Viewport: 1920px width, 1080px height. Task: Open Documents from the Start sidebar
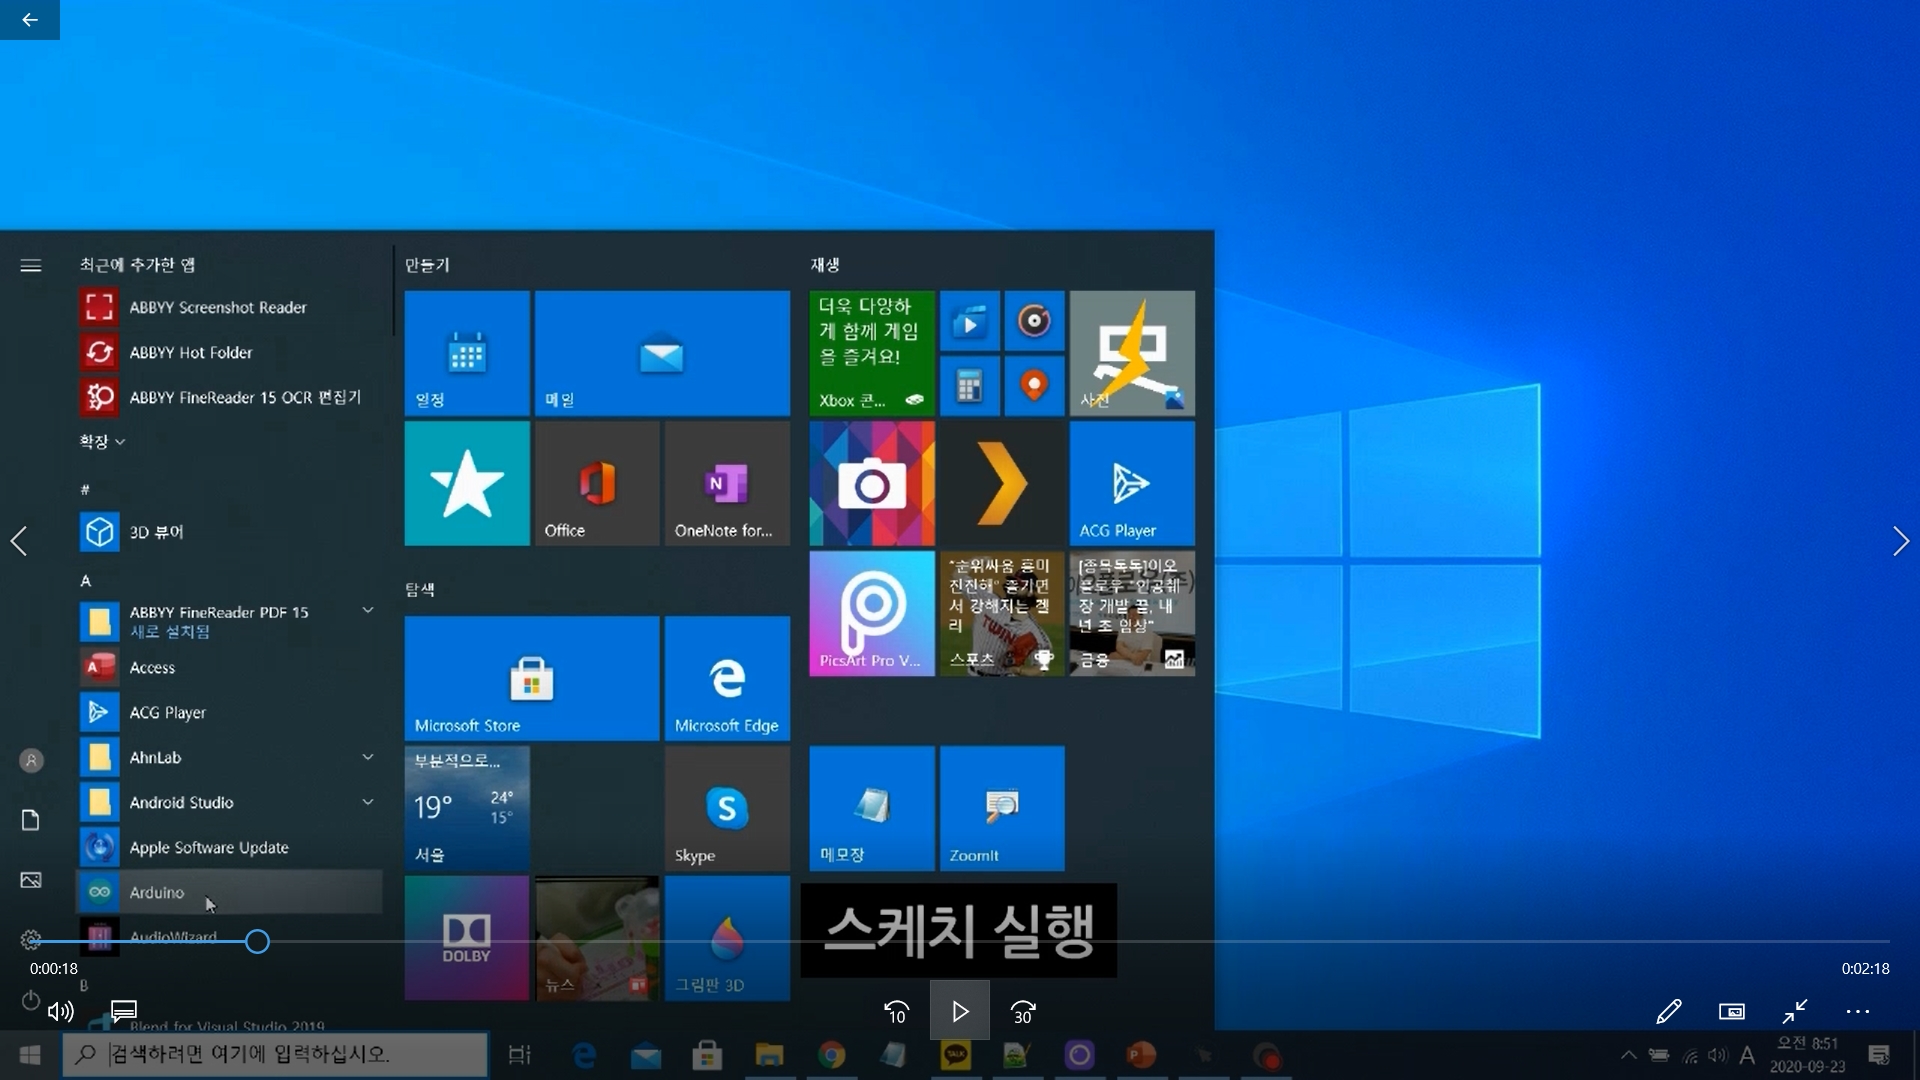(31, 820)
